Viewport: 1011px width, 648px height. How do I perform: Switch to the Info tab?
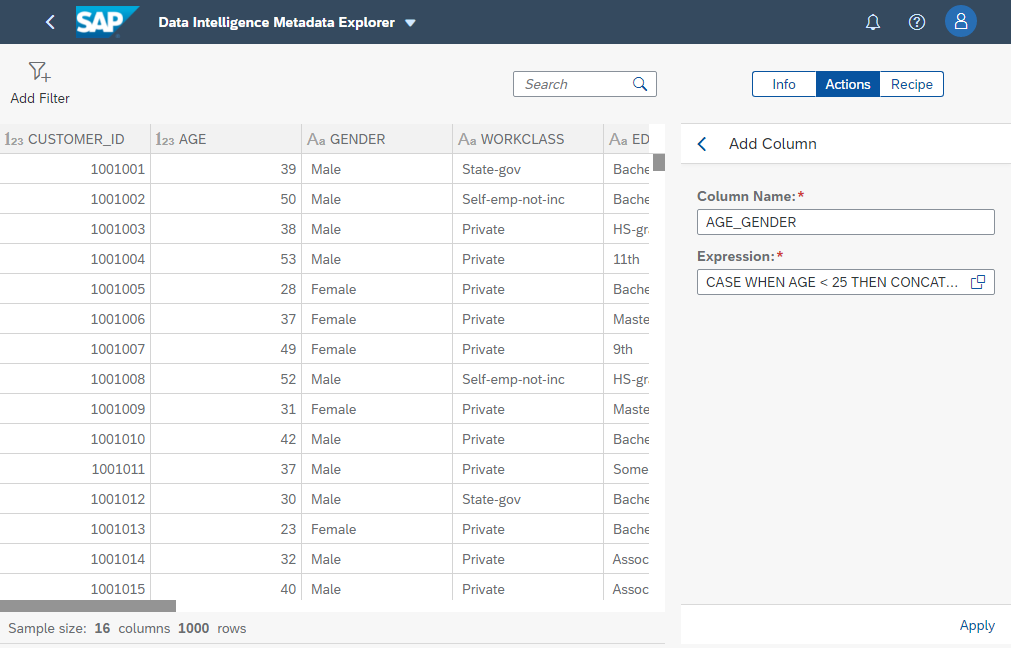[x=784, y=84]
